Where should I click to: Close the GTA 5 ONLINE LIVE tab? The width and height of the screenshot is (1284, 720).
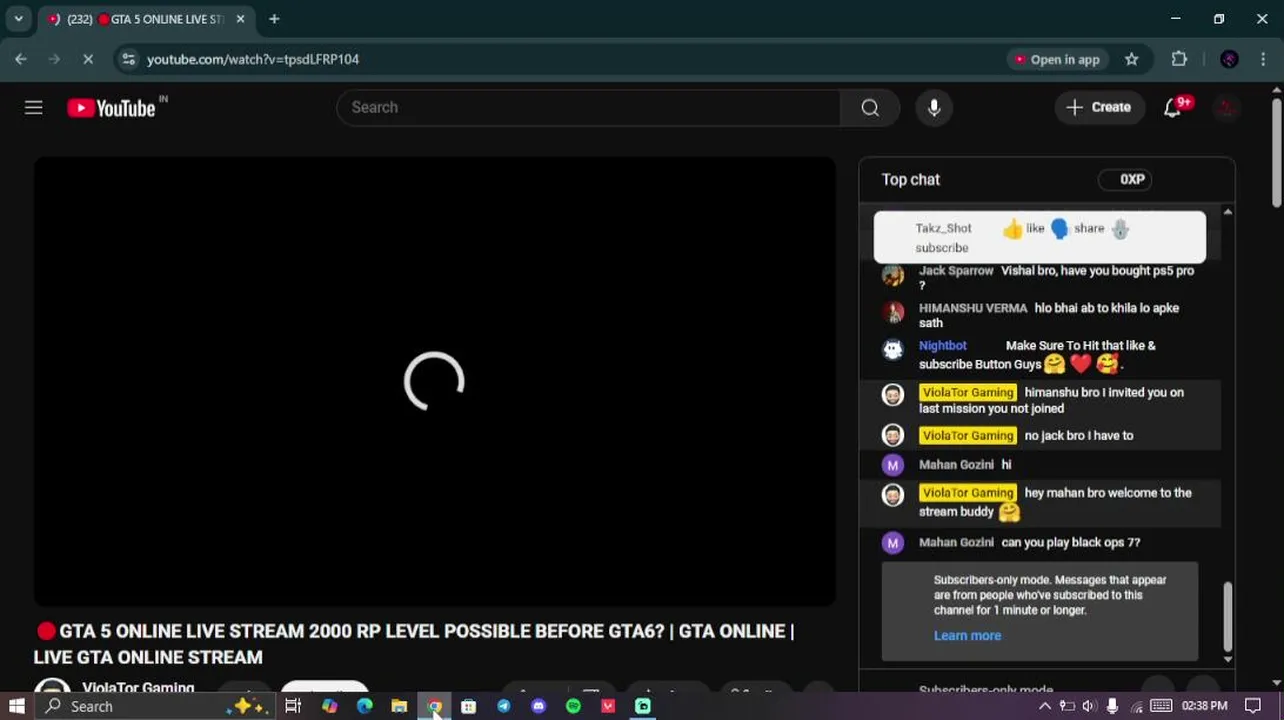pos(240,19)
